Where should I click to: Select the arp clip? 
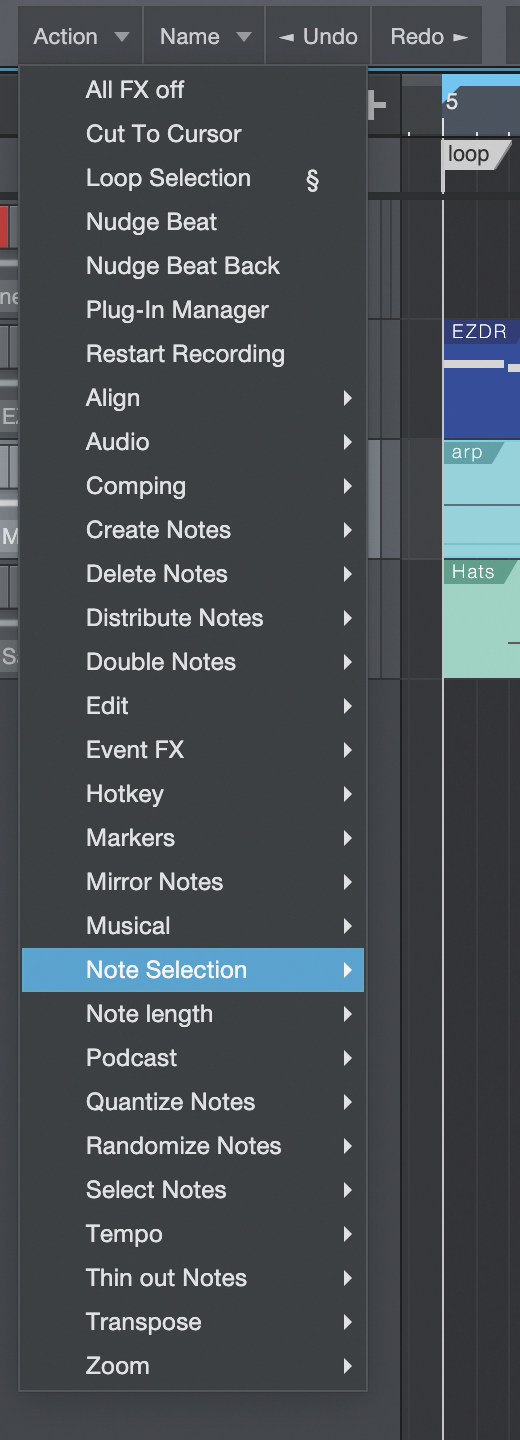pyautogui.click(x=481, y=499)
